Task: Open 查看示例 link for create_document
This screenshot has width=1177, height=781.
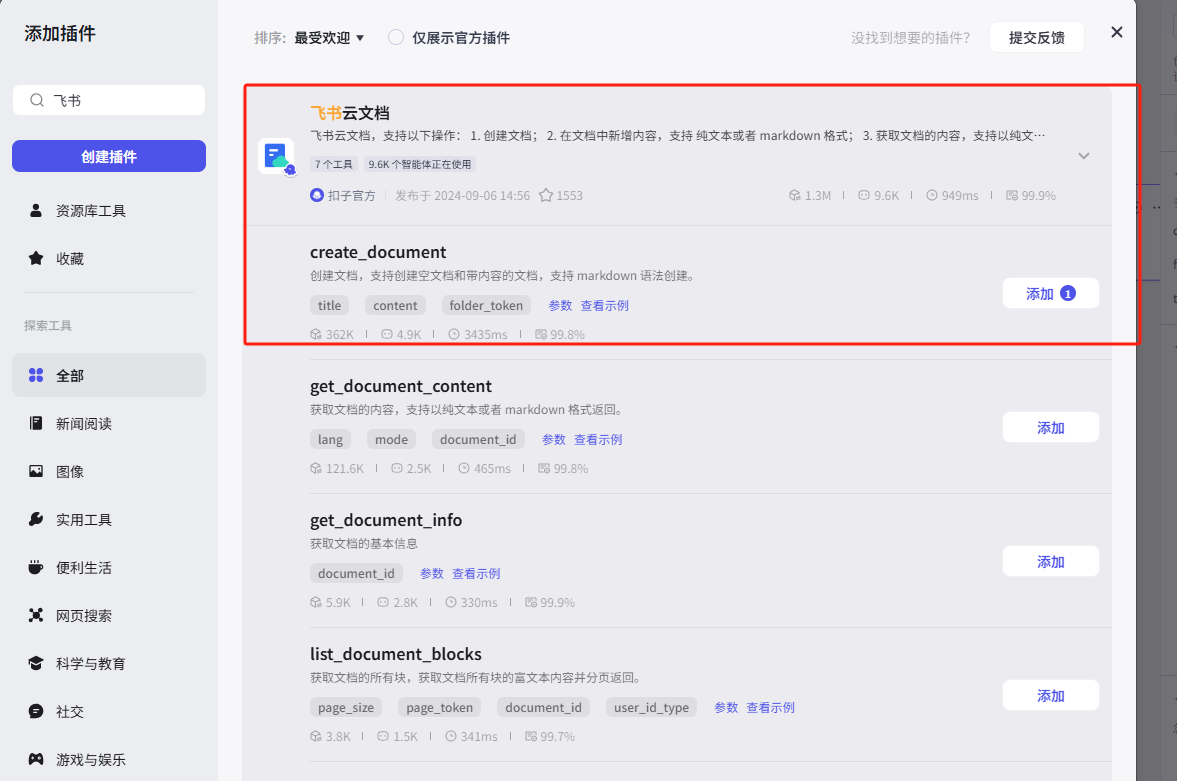Action: (605, 306)
